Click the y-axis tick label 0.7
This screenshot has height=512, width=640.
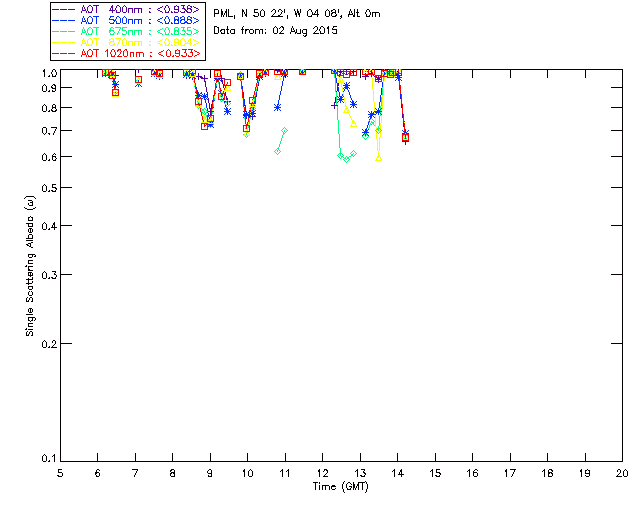(x=49, y=131)
